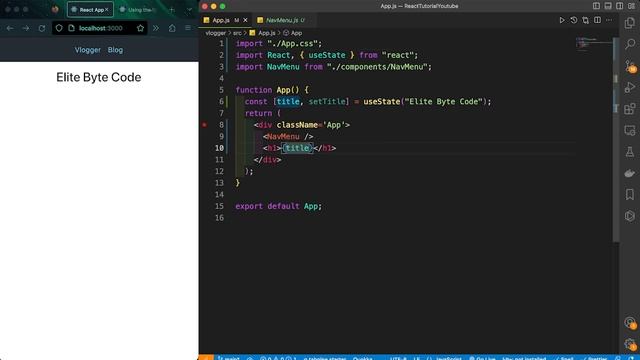
Task: Click the Blog nav link
Action: pos(115,50)
